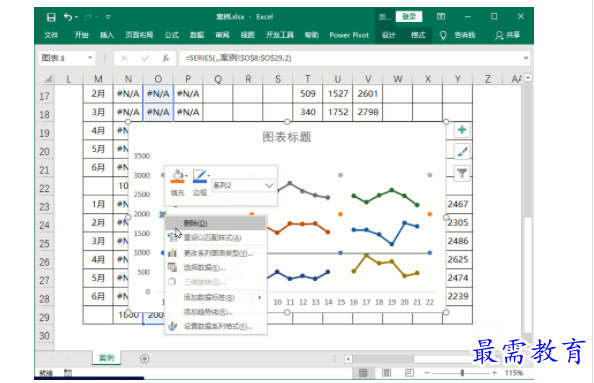The width and height of the screenshot is (594, 383).
Task: Open the Insert ribbon tab
Action: coord(107,35)
